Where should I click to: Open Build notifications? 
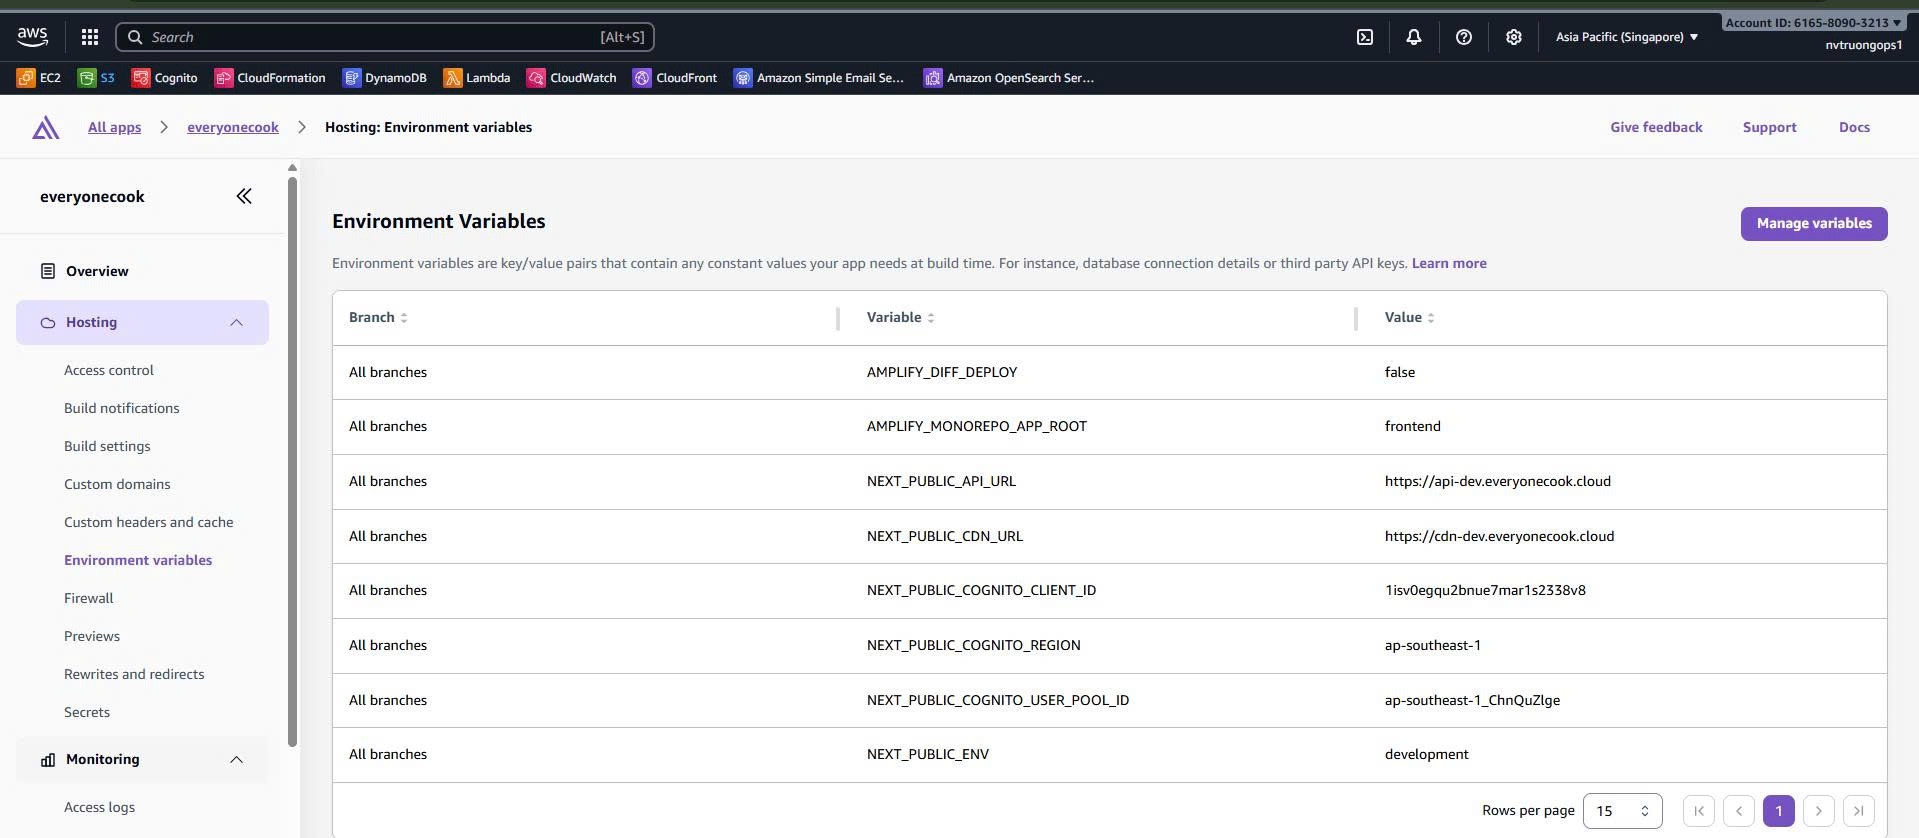pyautogui.click(x=122, y=408)
